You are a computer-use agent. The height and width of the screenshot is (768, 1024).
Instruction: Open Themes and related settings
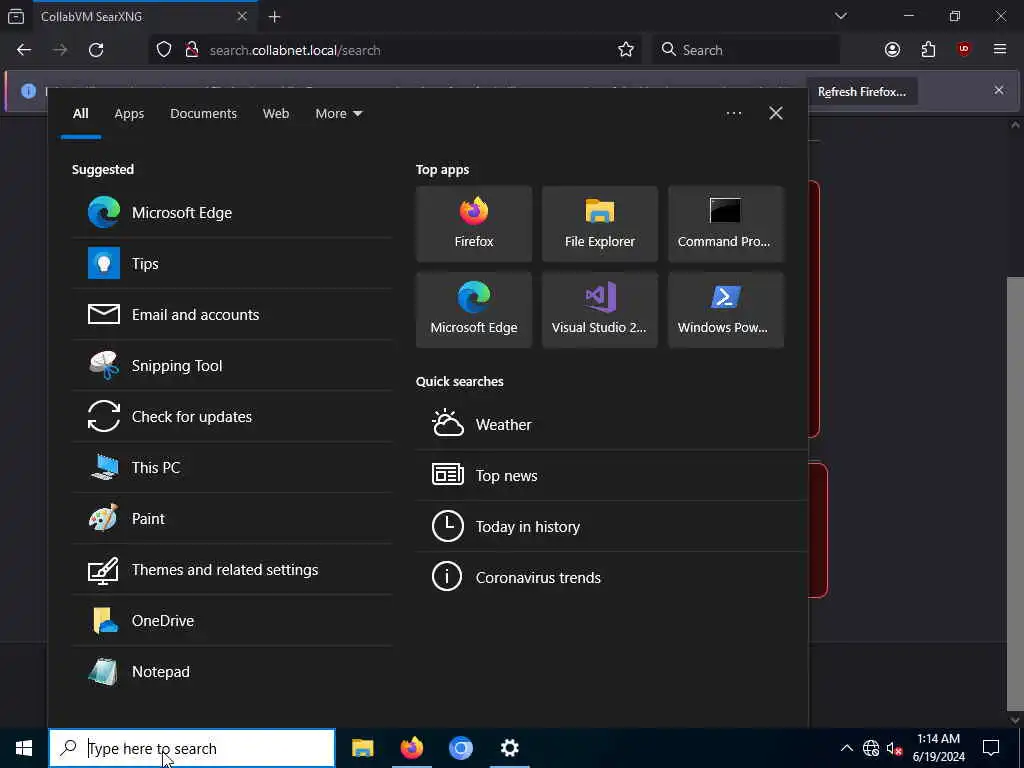pos(232,569)
